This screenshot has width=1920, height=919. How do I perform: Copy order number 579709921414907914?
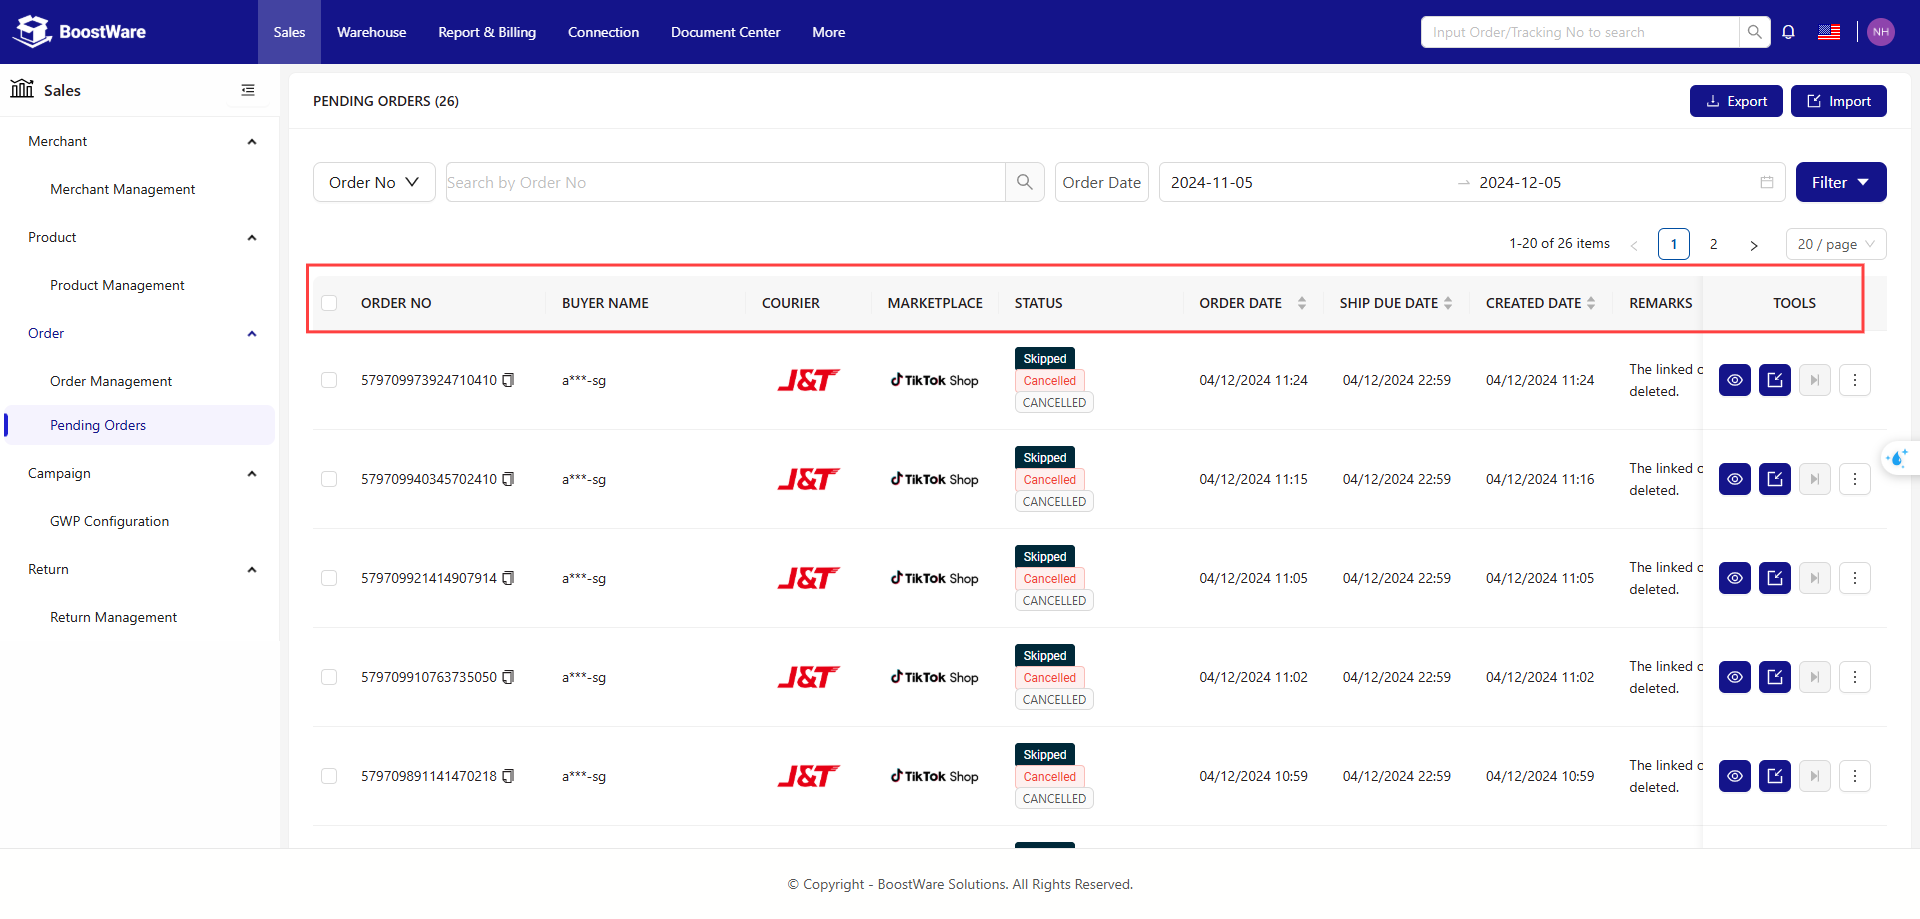point(508,578)
